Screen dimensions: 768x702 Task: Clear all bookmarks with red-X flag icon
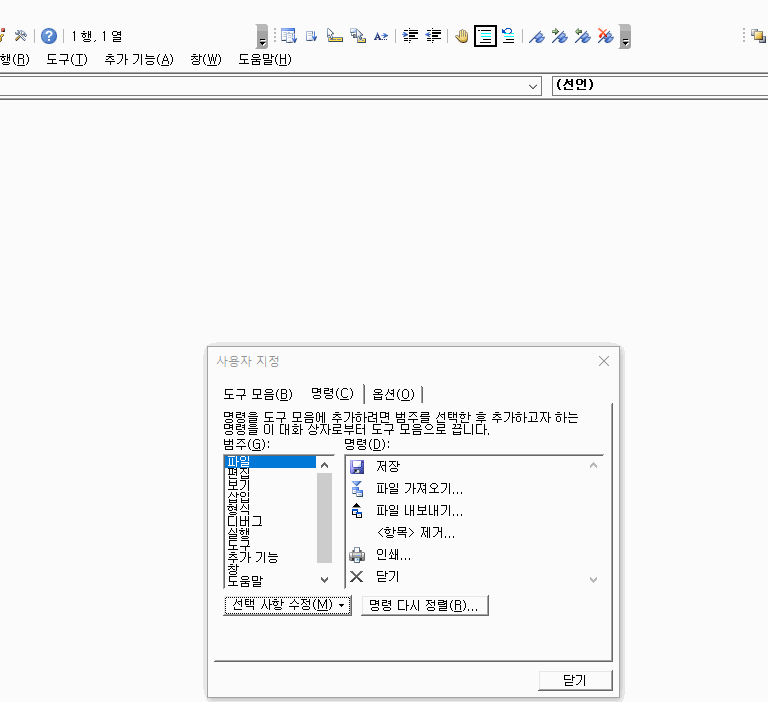[605, 36]
